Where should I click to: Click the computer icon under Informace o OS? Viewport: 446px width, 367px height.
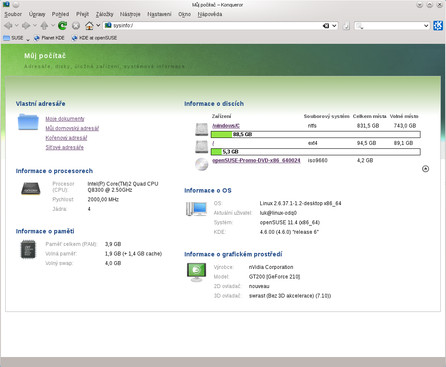[x=196, y=209]
